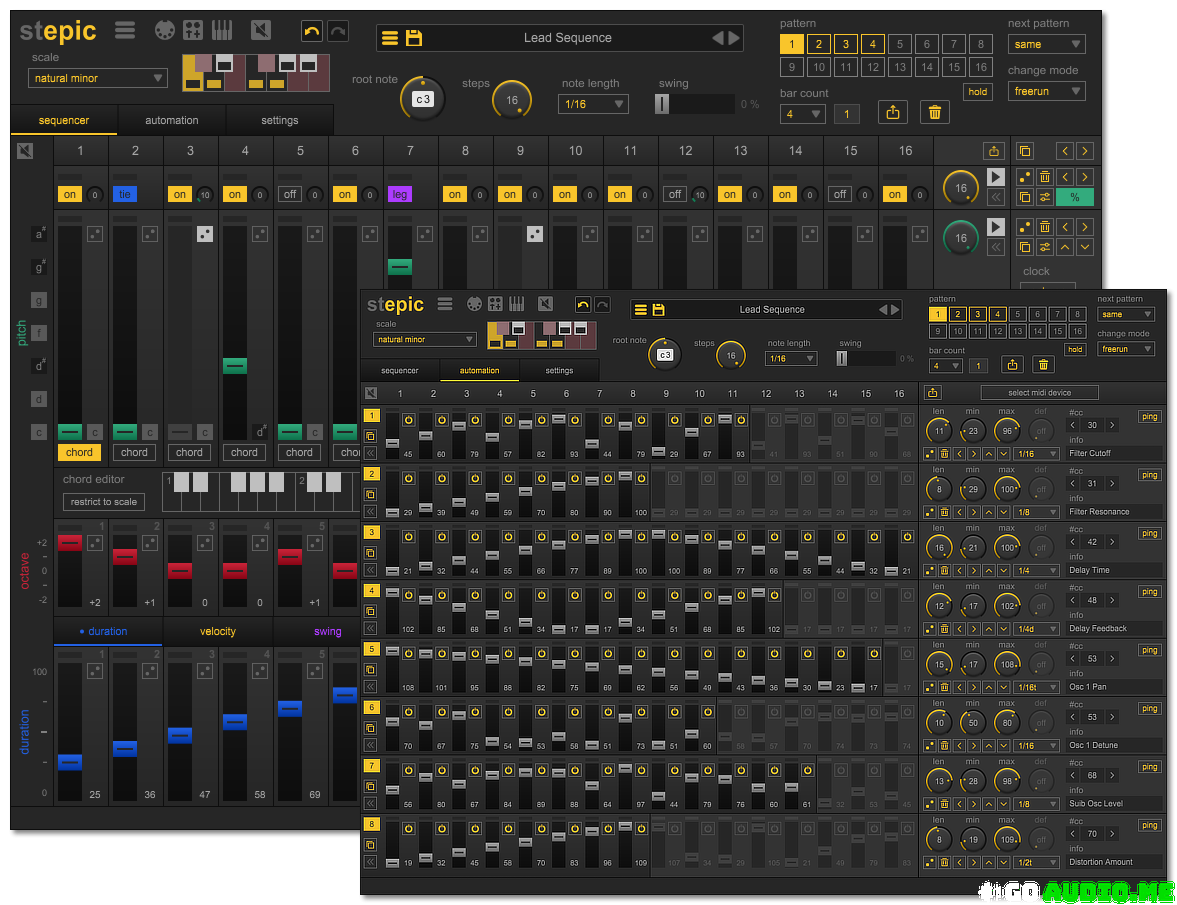Open MIDI connector settings in back window toolbar
This screenshot has width=1177, height=905.
click(x=164, y=31)
